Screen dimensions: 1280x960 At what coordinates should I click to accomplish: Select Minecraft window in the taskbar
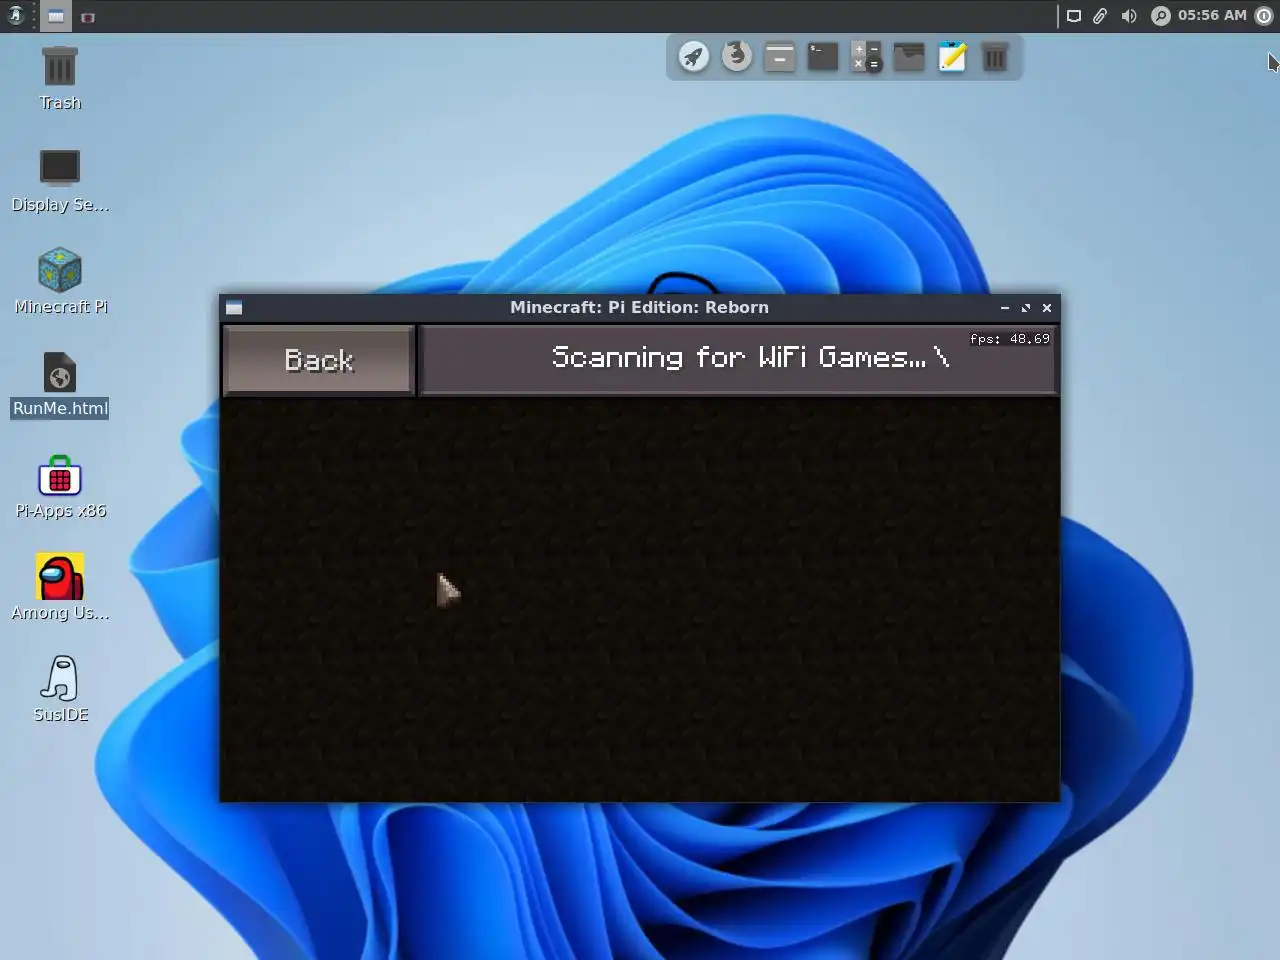coord(56,16)
